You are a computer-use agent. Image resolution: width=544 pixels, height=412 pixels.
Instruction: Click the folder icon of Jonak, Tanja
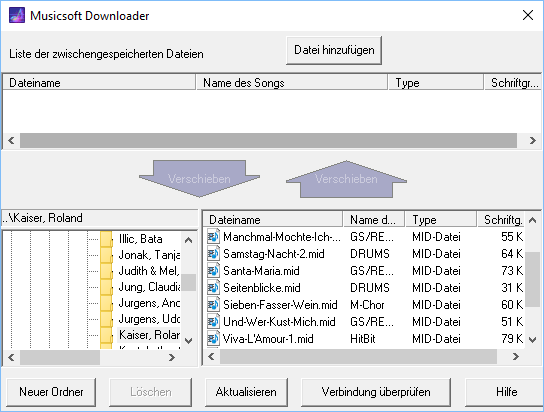click(x=107, y=255)
